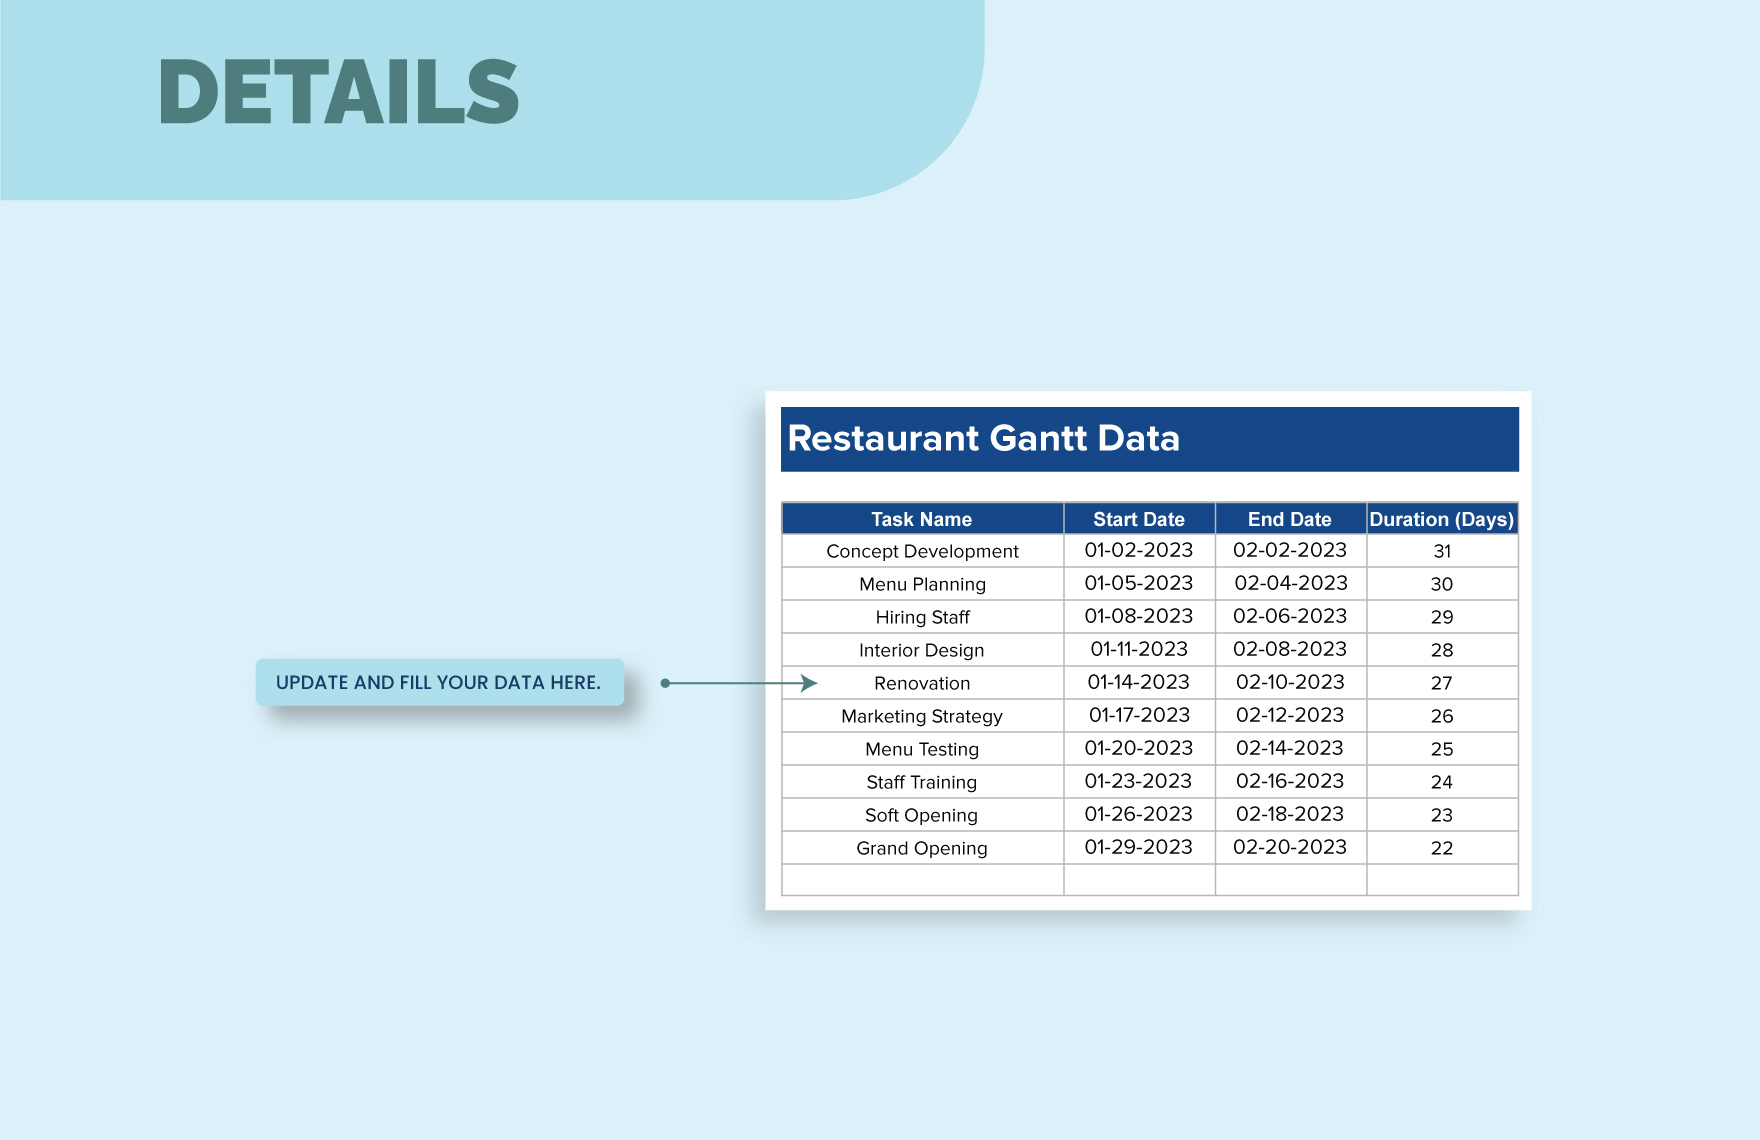Click start date 01-17-2023
The width and height of the screenshot is (1760, 1140).
pos(1139,715)
